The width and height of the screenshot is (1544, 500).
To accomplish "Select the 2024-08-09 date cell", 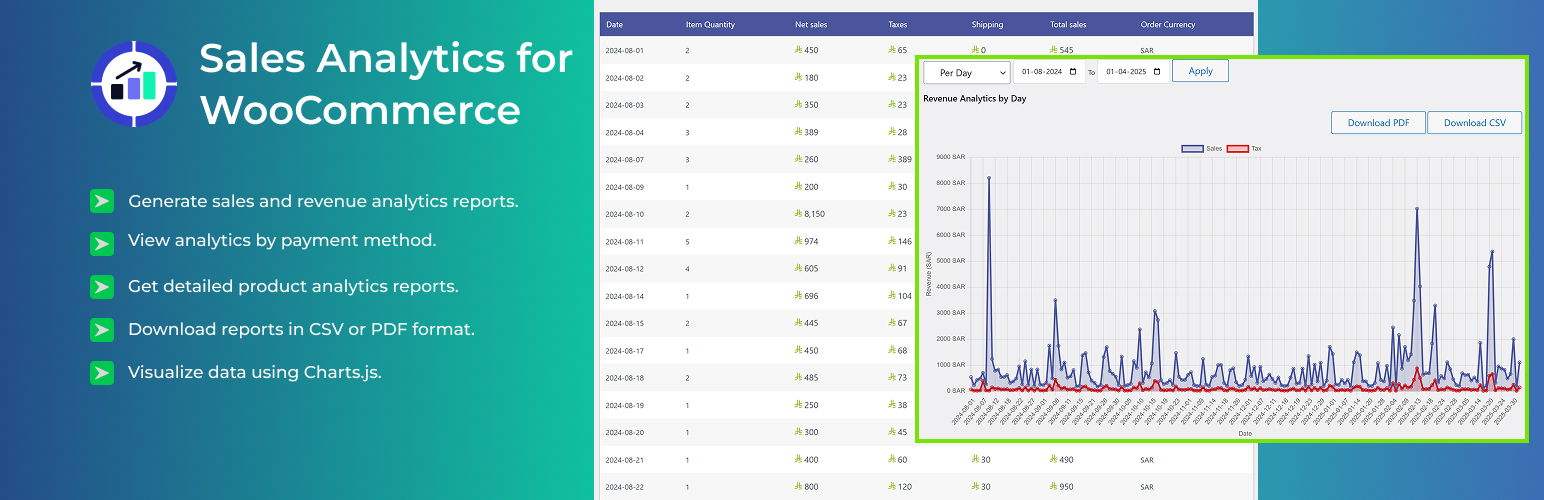I will (x=624, y=187).
